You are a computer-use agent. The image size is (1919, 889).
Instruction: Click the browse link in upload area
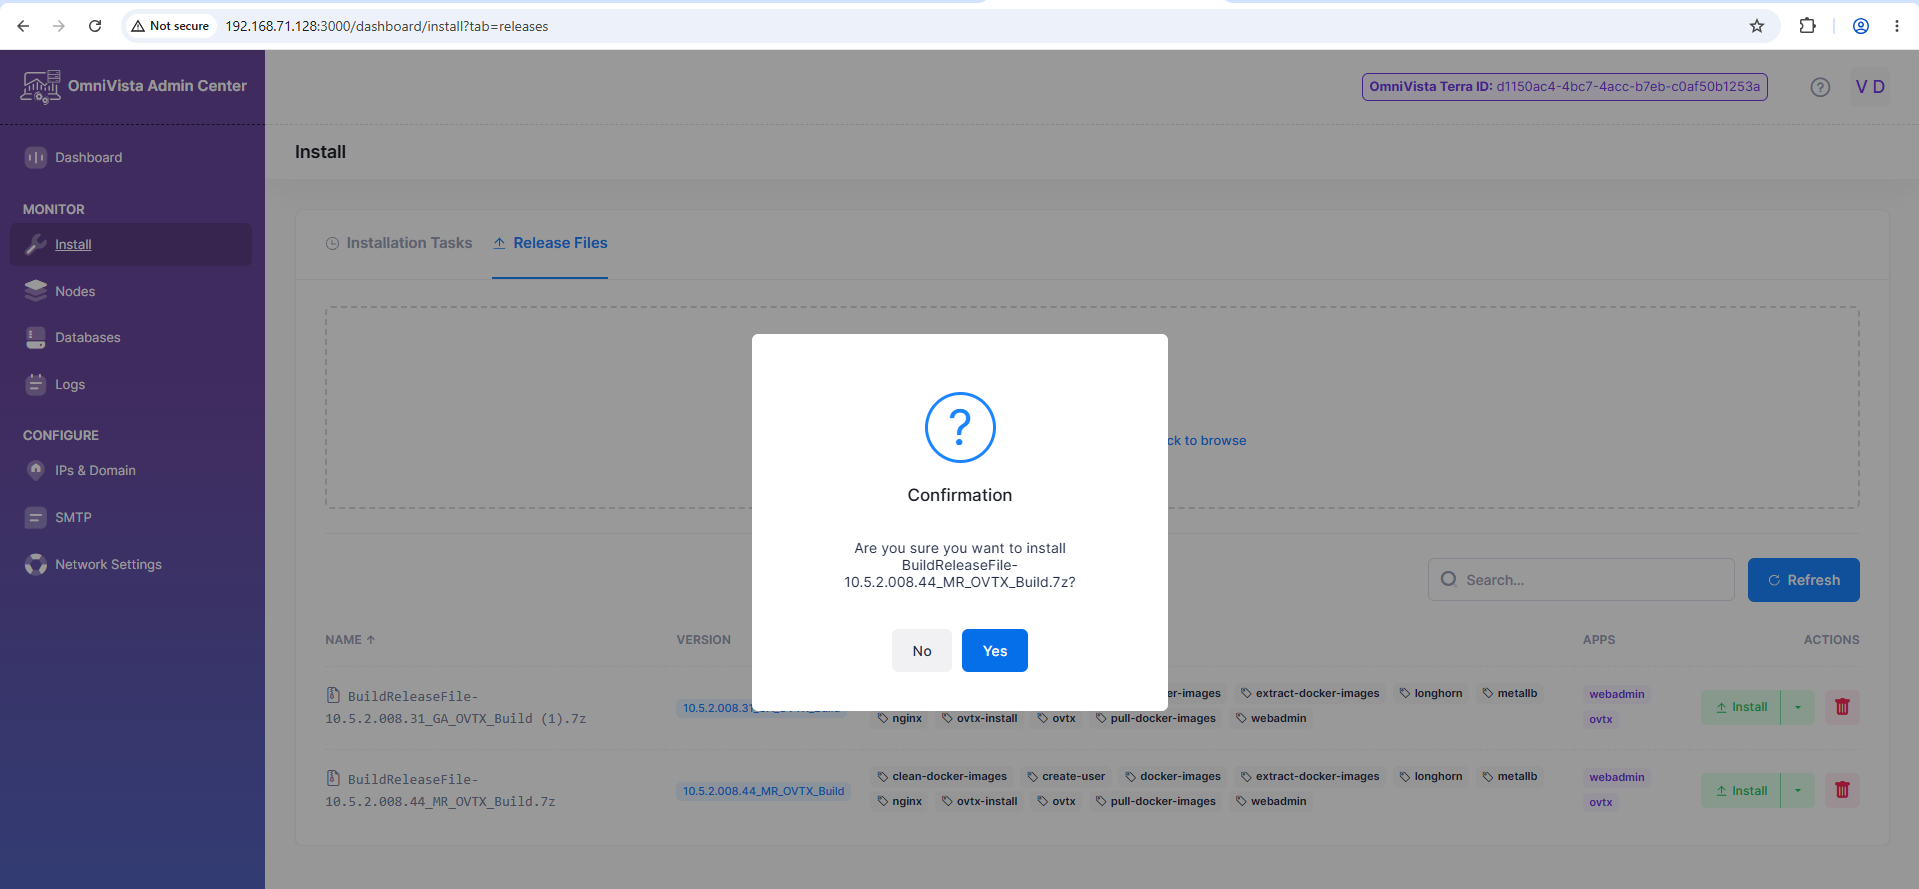point(1207,441)
